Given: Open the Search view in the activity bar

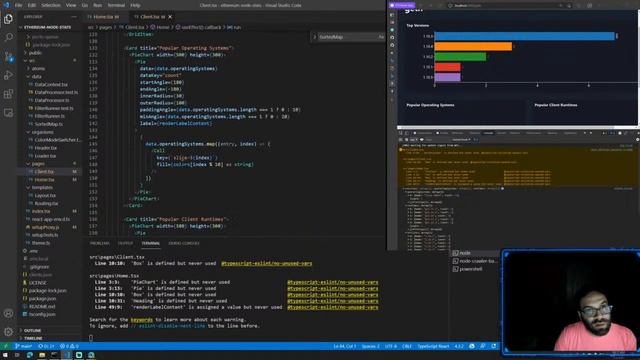Looking at the screenshot, I should coord(8,38).
